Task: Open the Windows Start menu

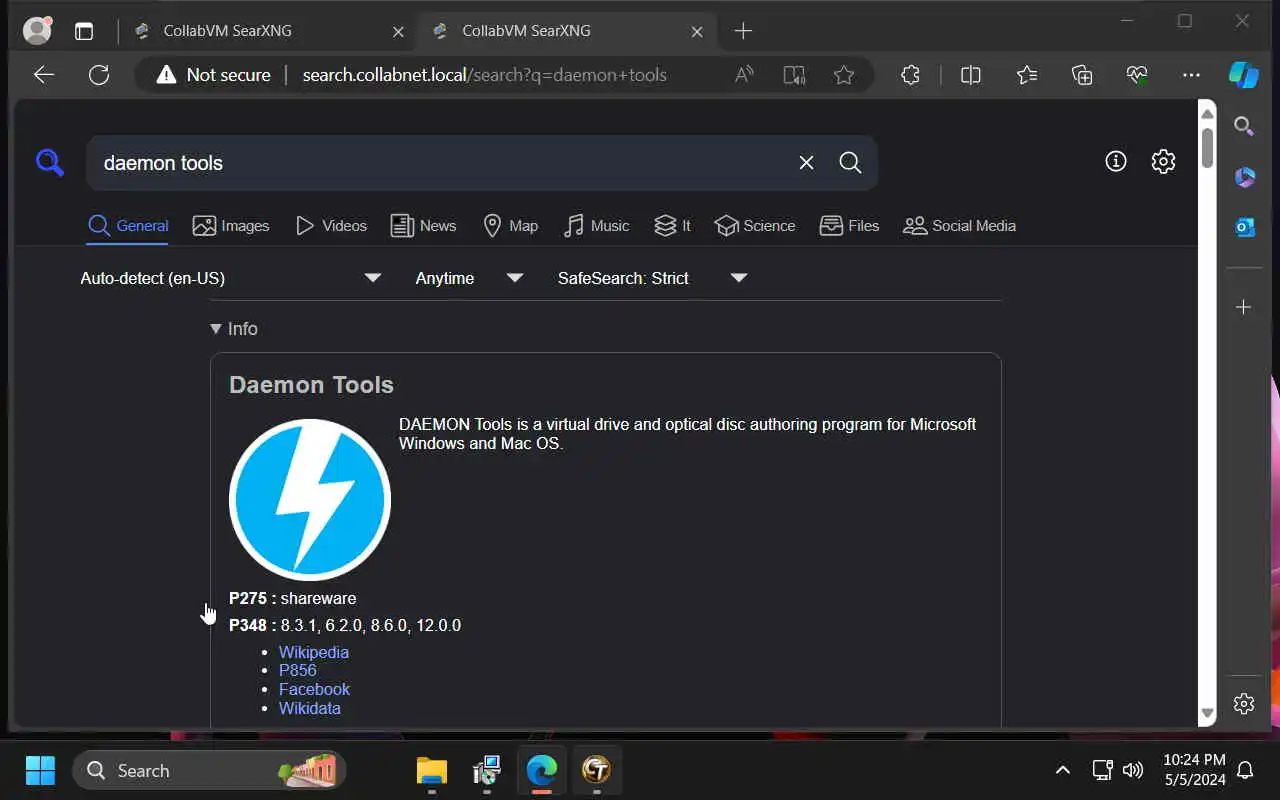Action: [x=40, y=770]
